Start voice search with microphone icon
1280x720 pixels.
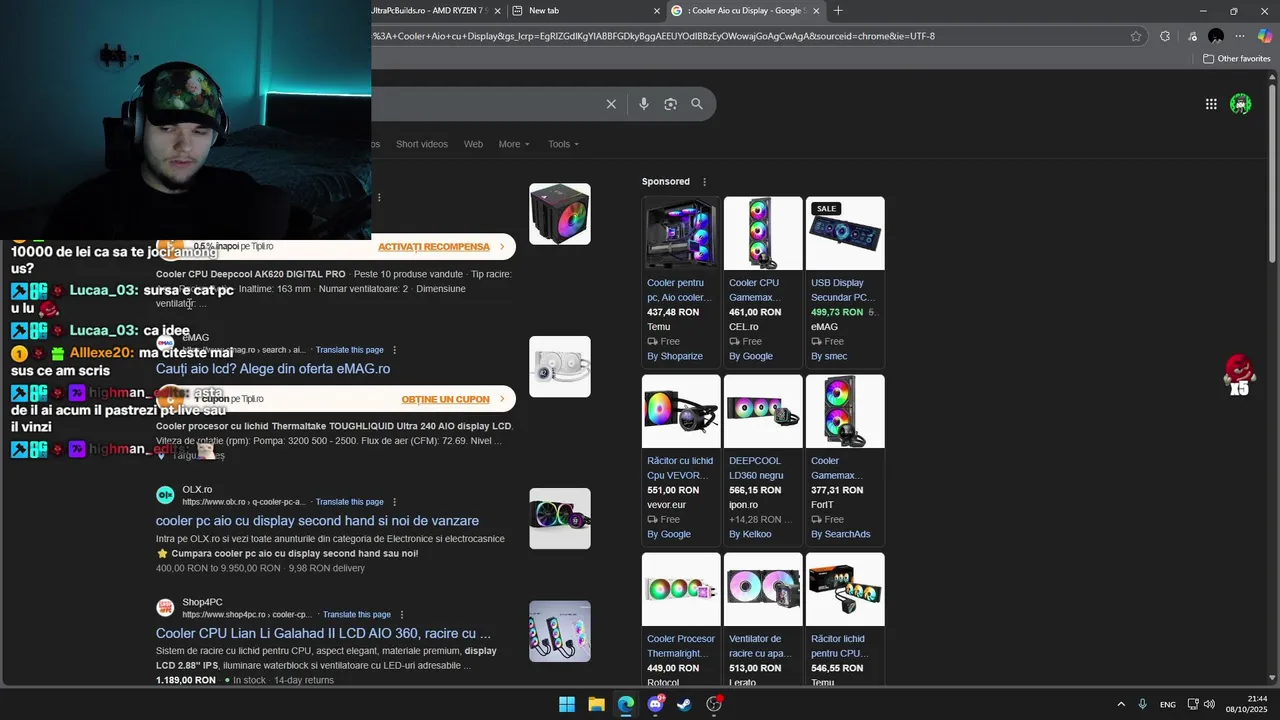click(x=643, y=104)
